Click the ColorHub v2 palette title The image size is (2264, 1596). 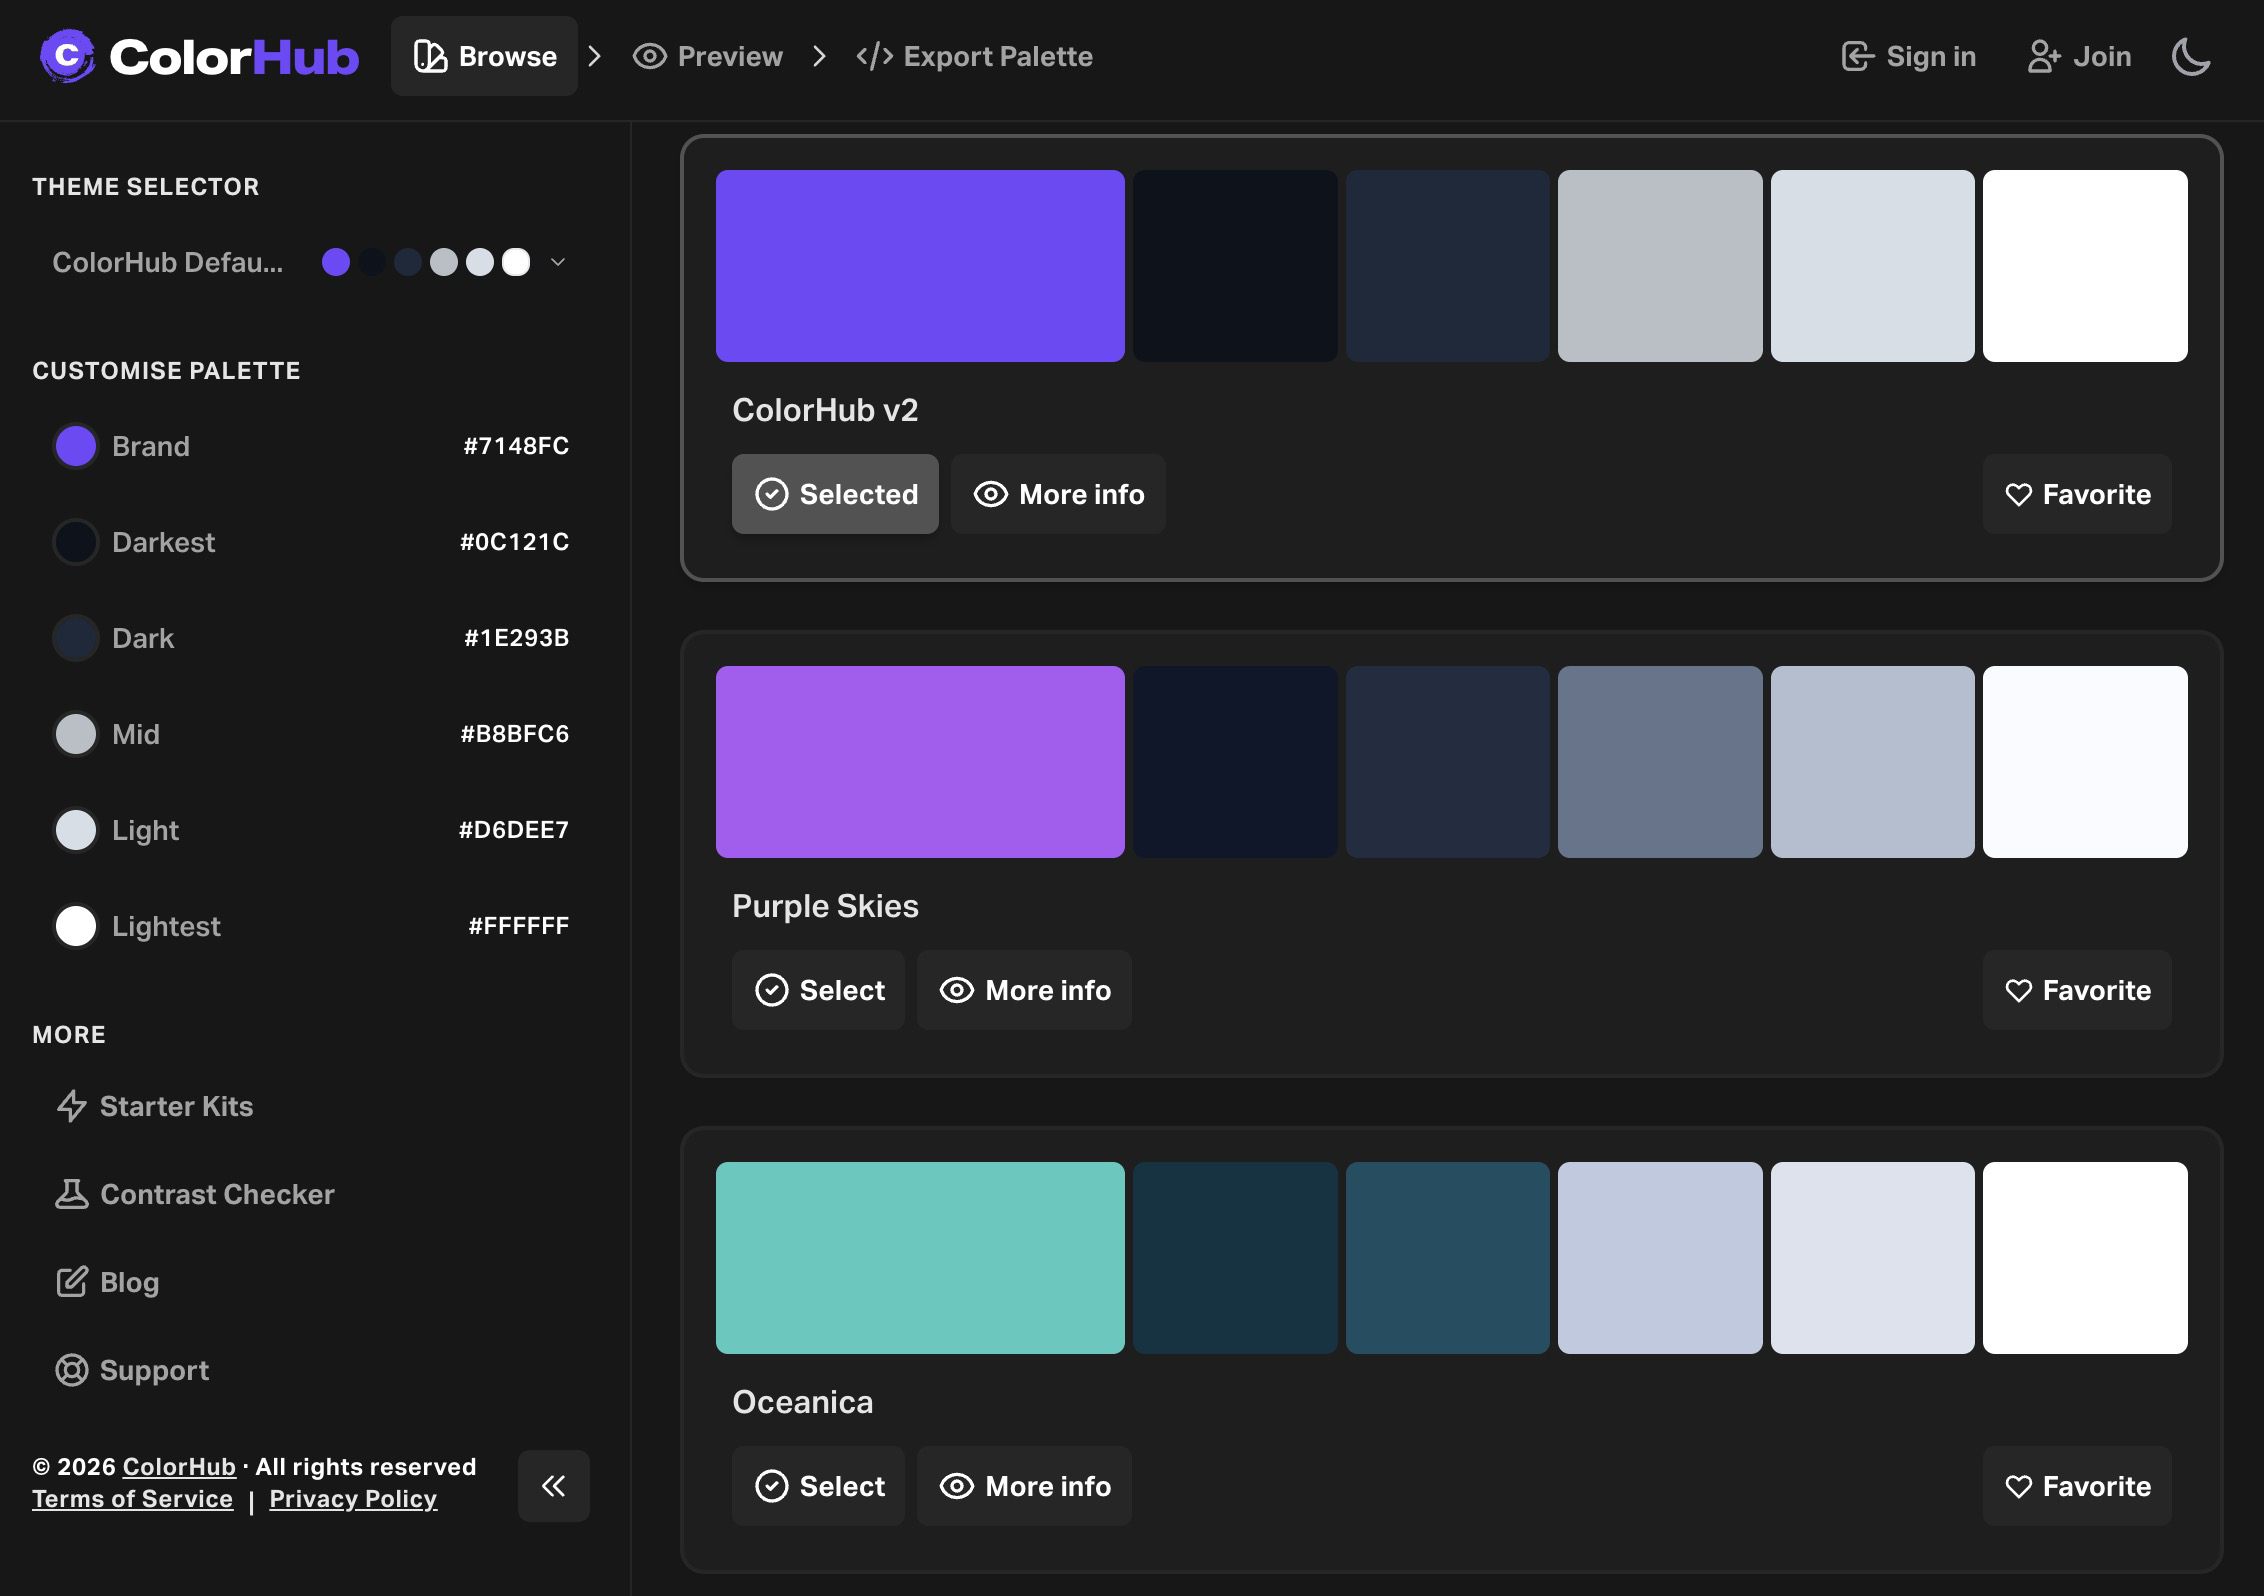(825, 410)
